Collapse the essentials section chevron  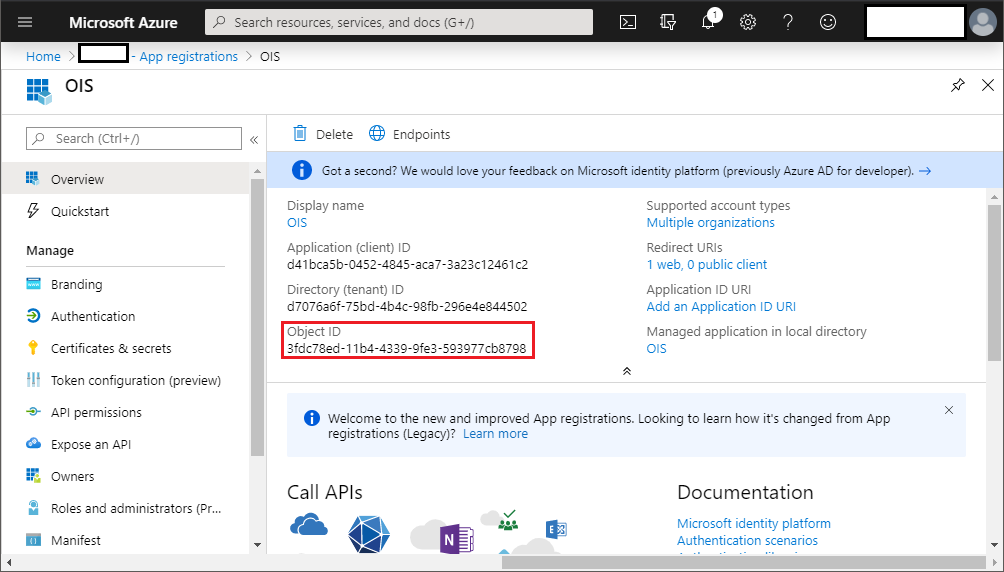point(627,371)
